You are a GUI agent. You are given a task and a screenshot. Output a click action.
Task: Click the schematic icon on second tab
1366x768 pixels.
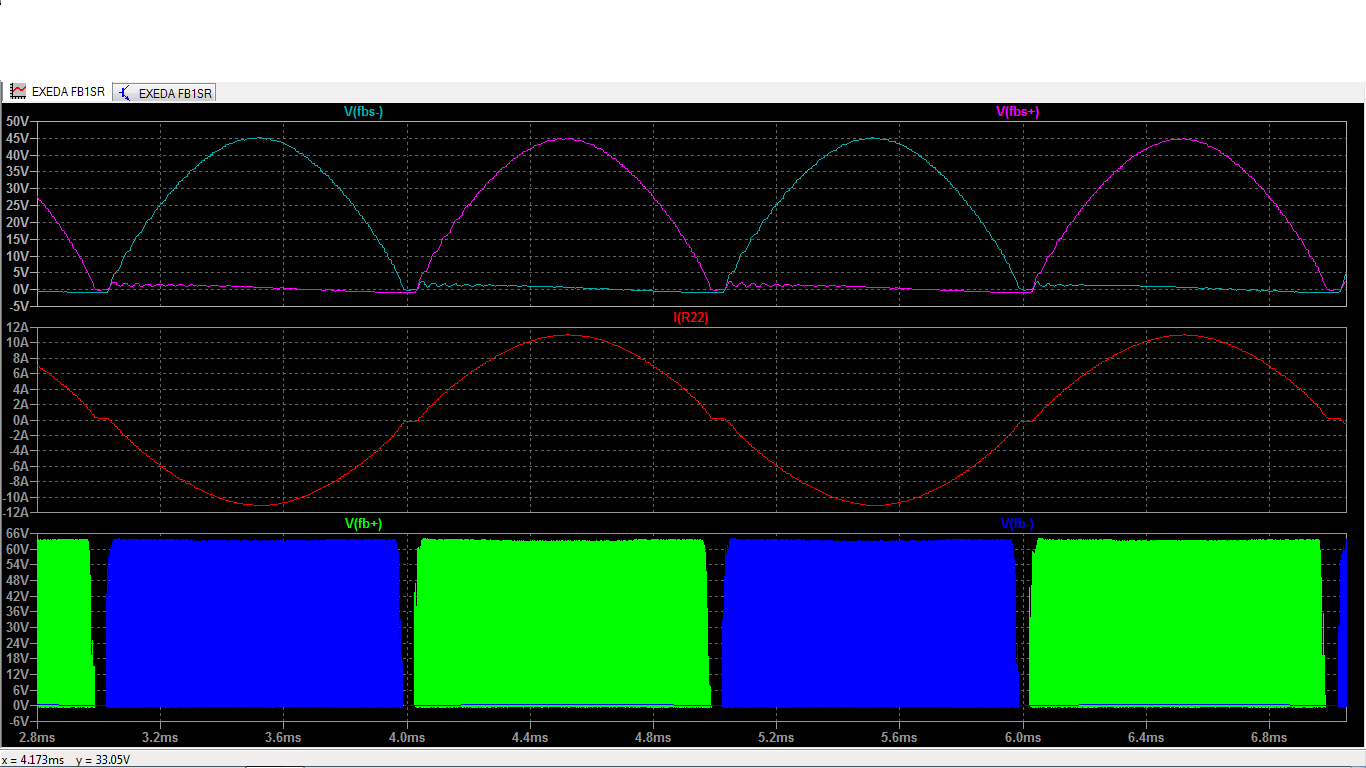[x=125, y=93]
